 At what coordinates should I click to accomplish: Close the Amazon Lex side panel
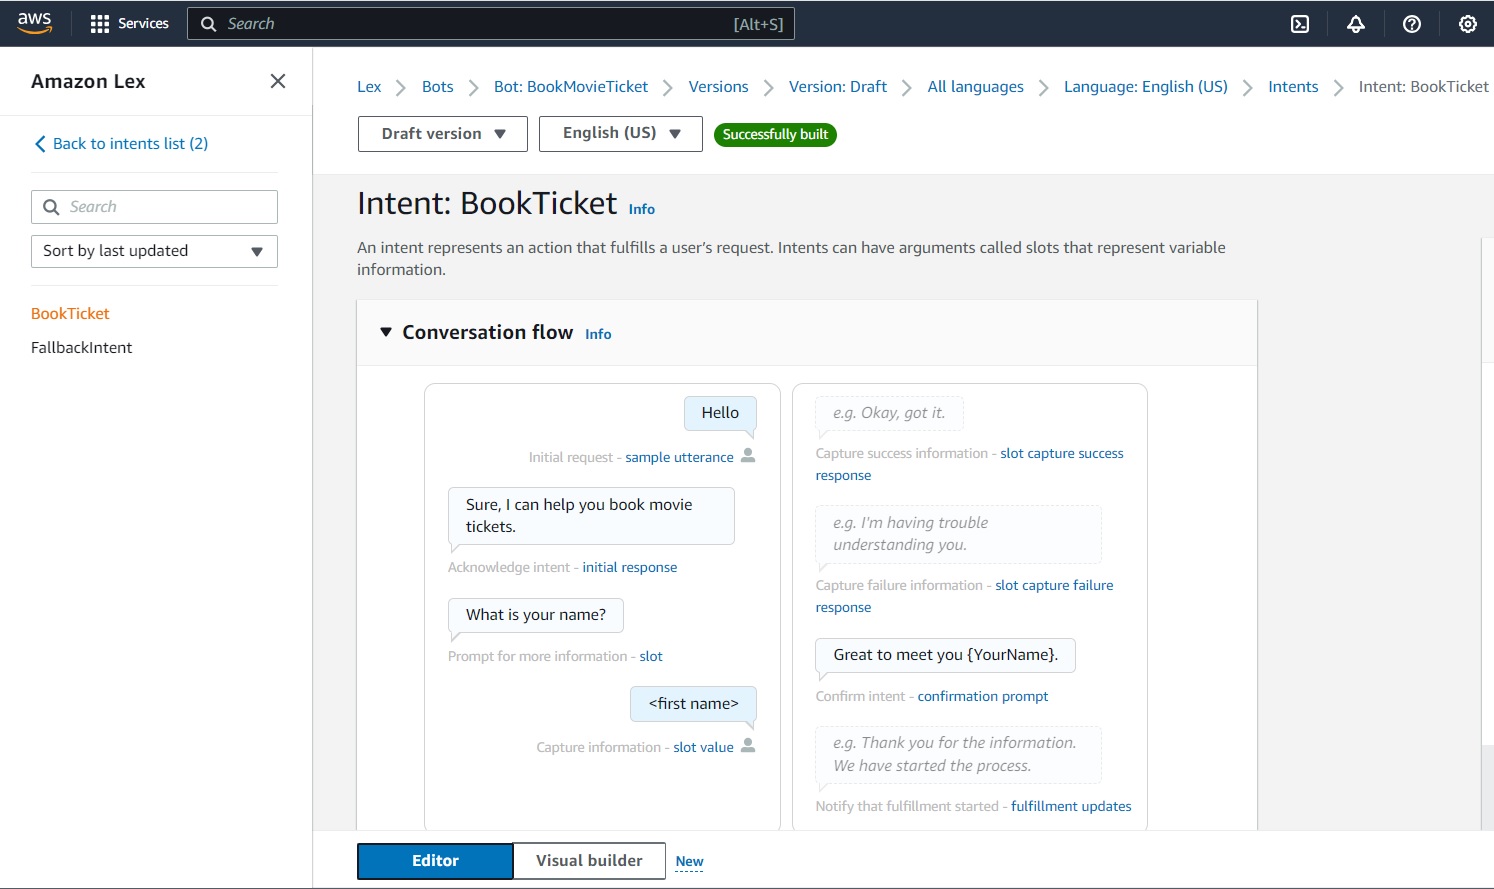click(x=277, y=81)
